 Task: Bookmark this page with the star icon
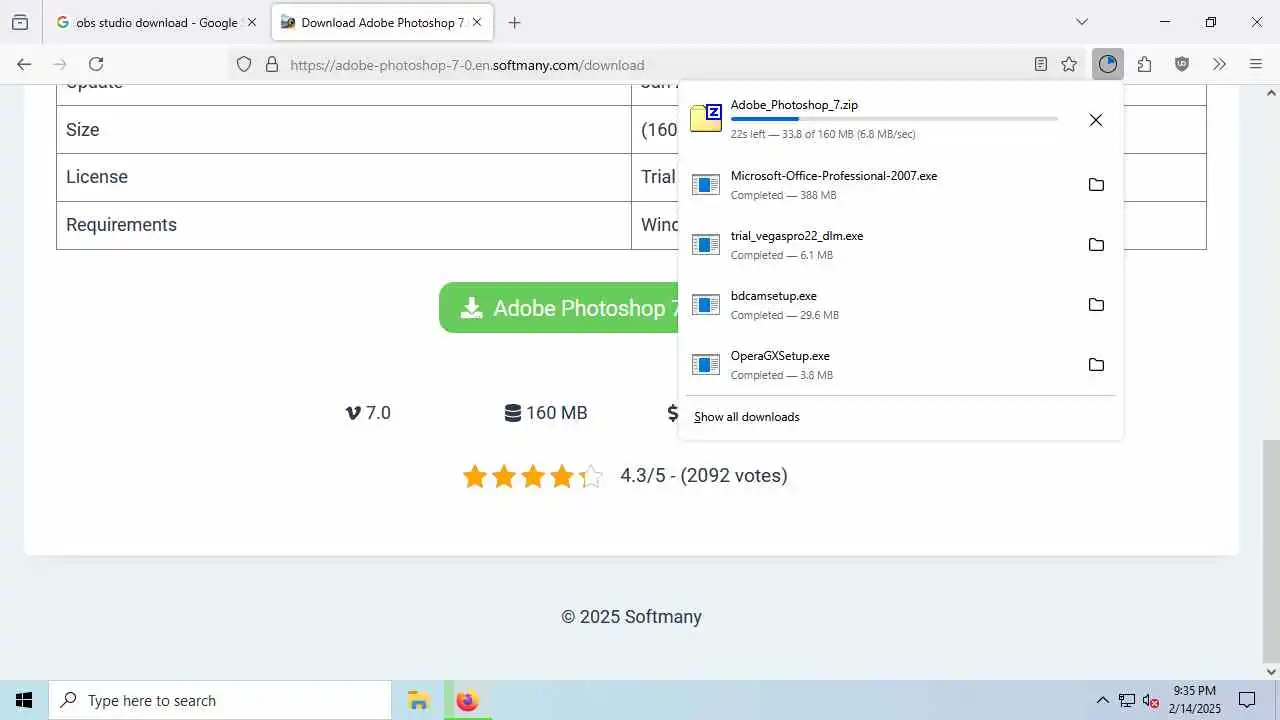tap(1069, 64)
